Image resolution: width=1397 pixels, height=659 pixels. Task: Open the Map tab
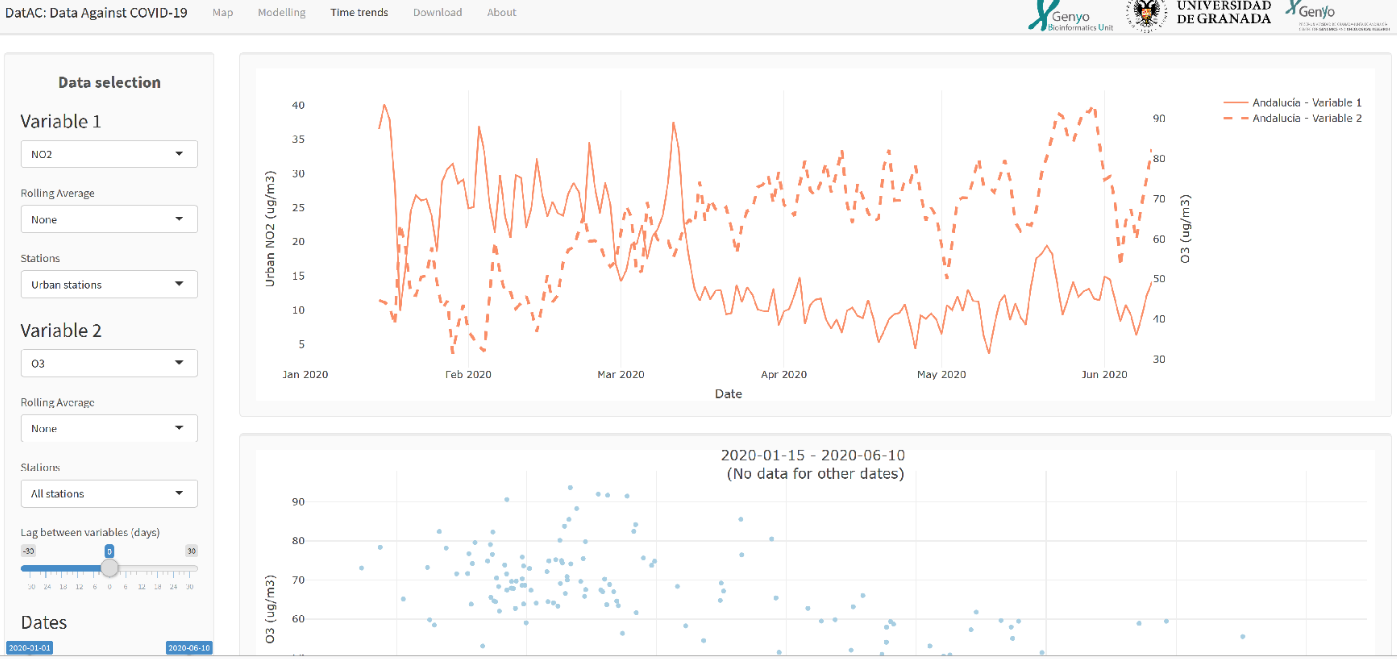pyautogui.click(x=222, y=12)
